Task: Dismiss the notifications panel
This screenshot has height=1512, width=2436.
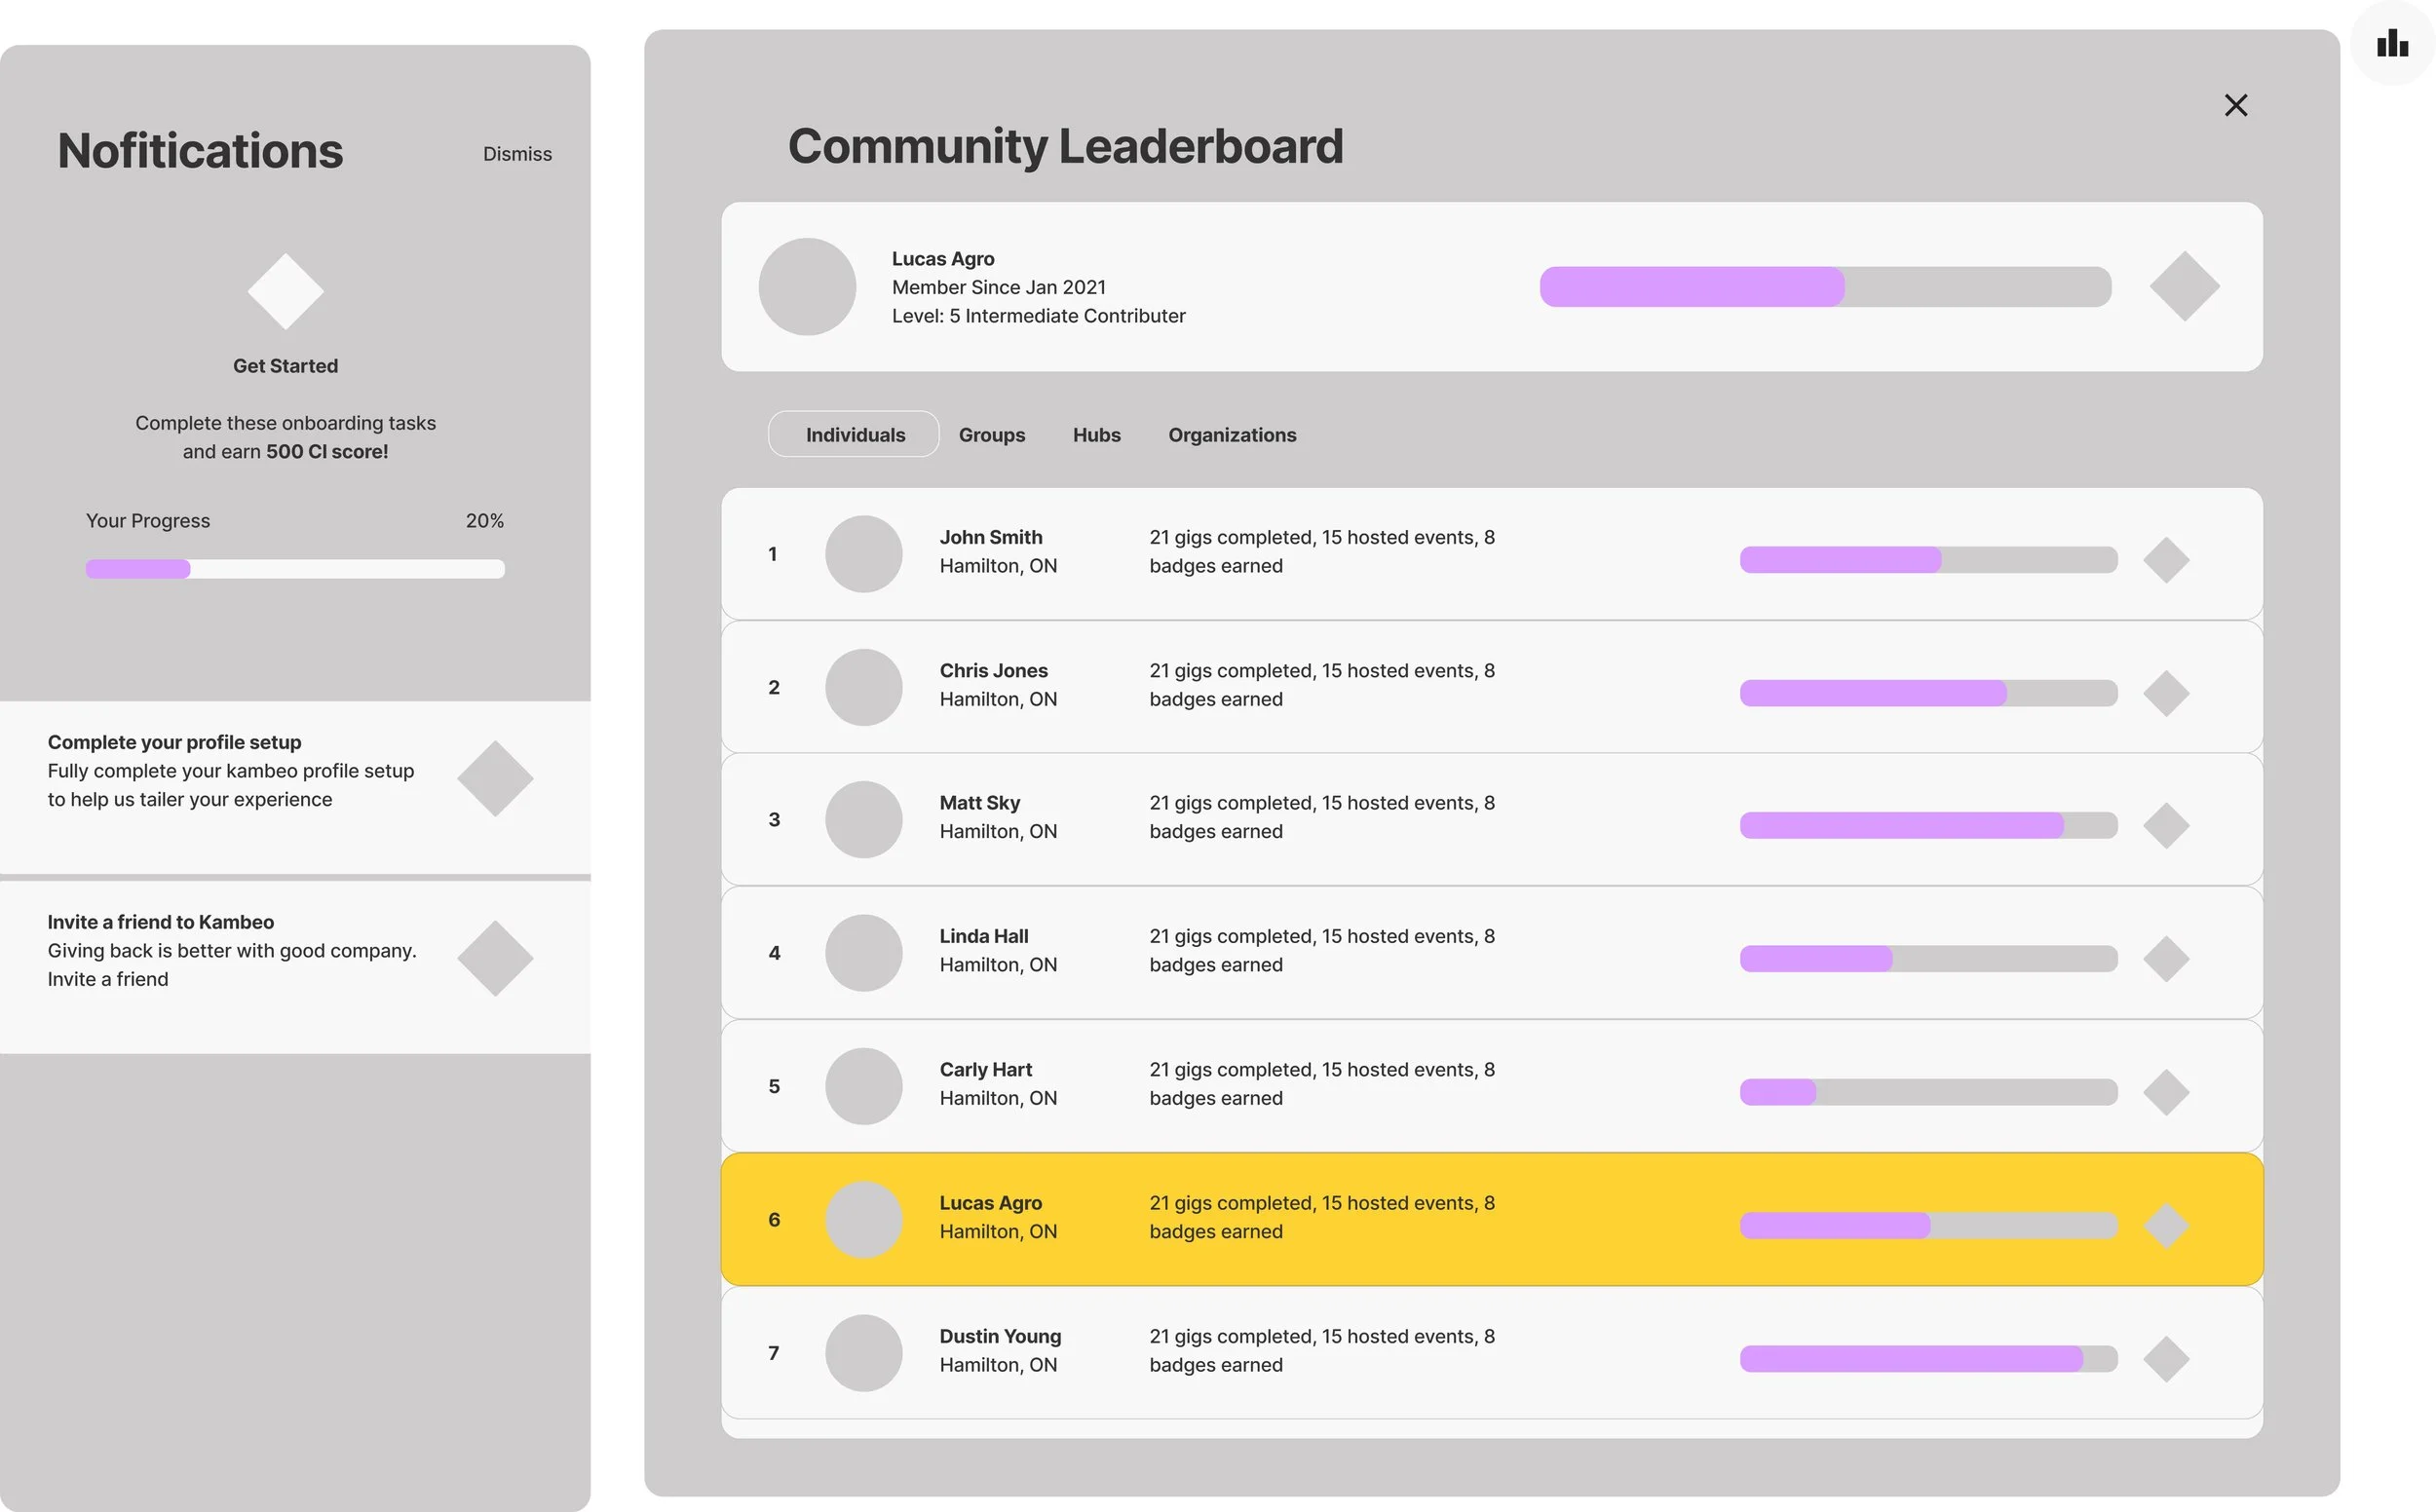Action: (x=517, y=154)
